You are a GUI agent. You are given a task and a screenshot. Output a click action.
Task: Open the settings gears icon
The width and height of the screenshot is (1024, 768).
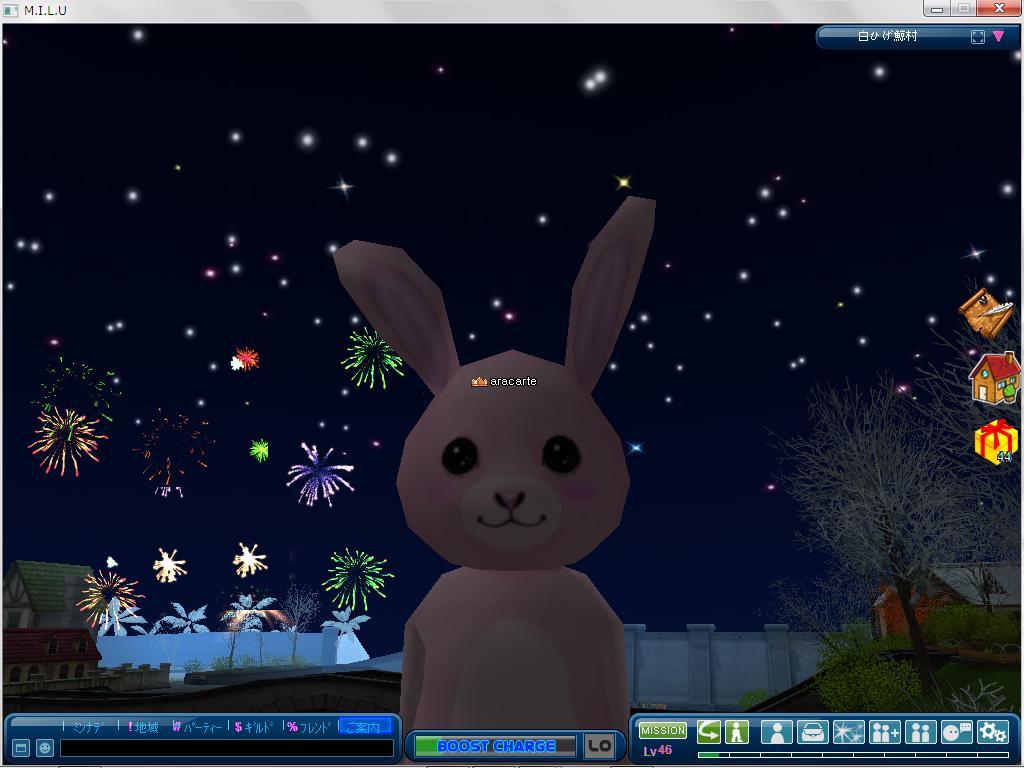[992, 732]
